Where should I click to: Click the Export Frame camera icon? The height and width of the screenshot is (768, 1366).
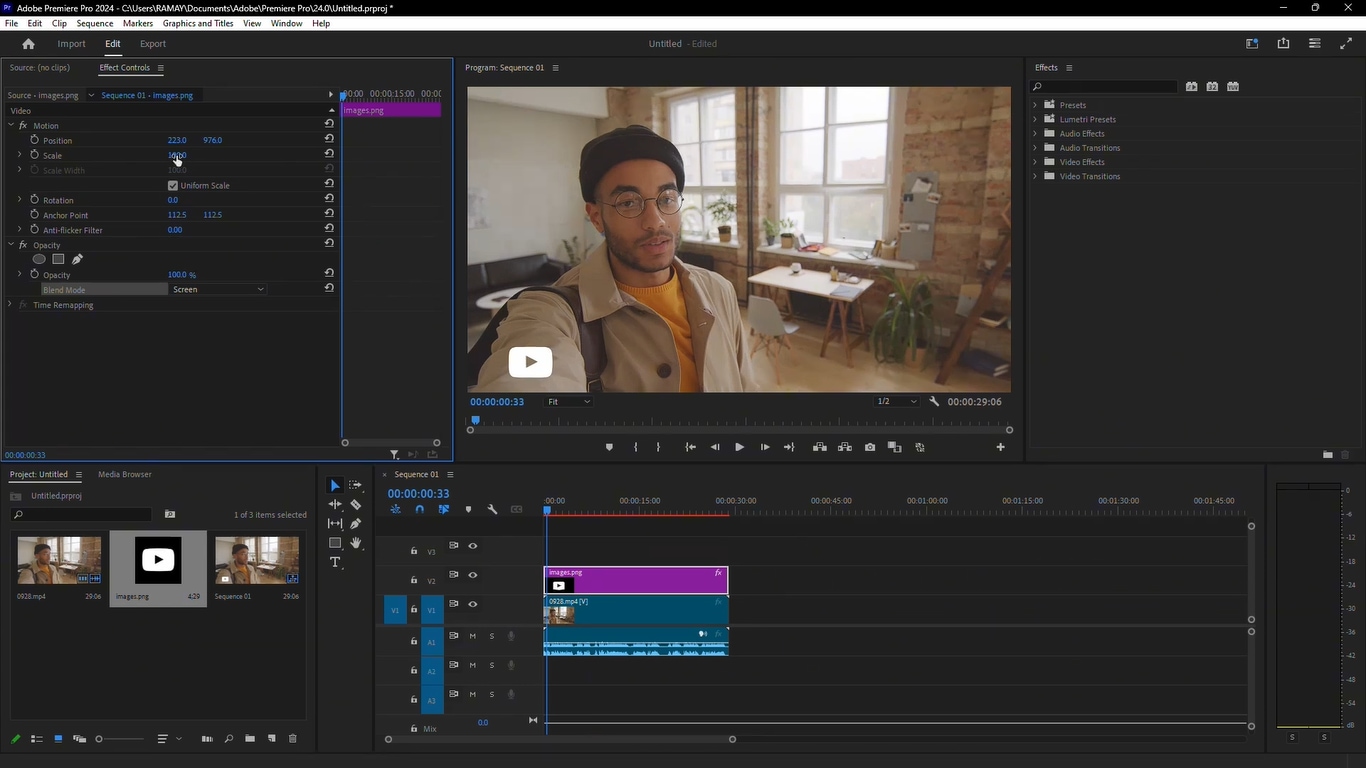click(x=869, y=447)
